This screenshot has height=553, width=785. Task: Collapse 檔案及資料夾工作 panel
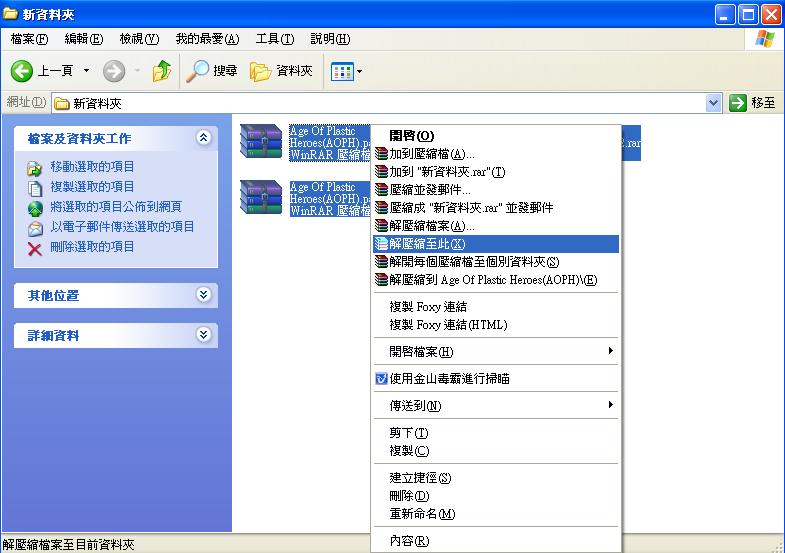(x=203, y=138)
